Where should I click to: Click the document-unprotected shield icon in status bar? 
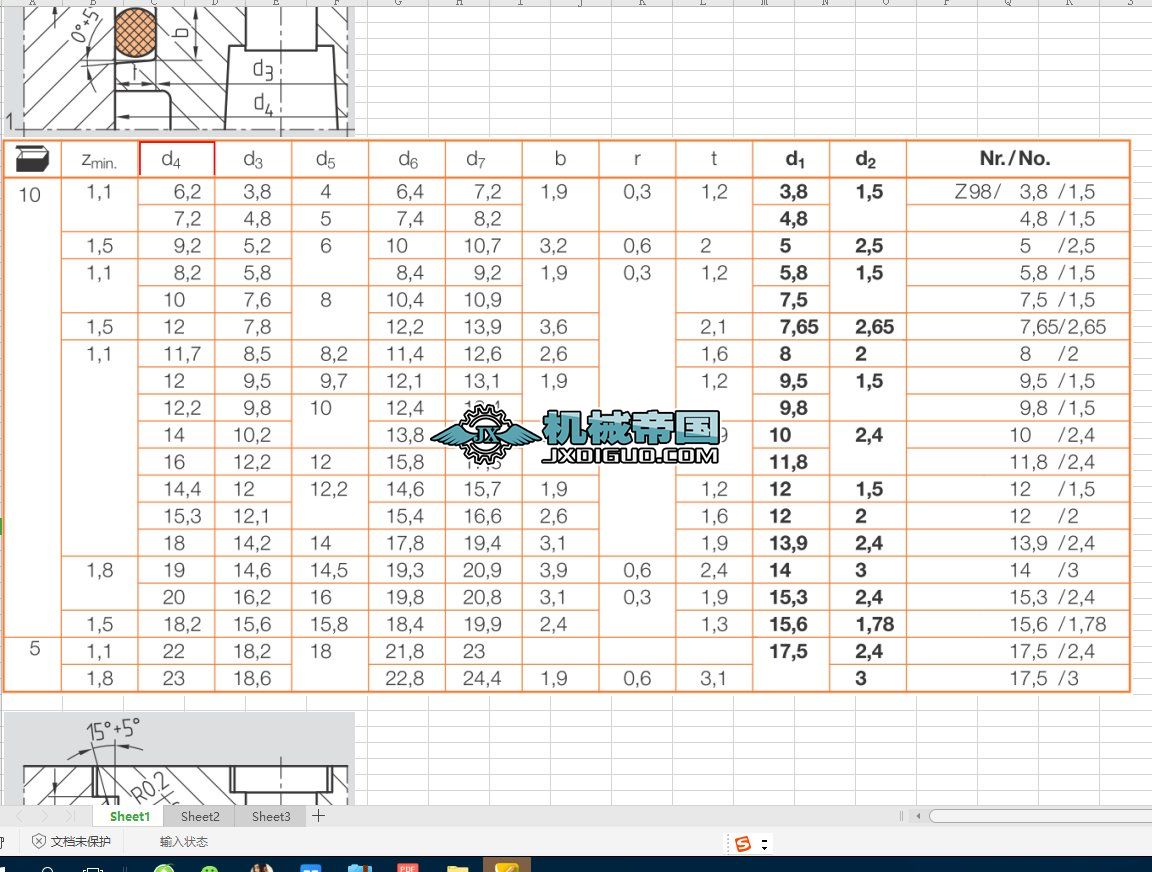point(37,842)
